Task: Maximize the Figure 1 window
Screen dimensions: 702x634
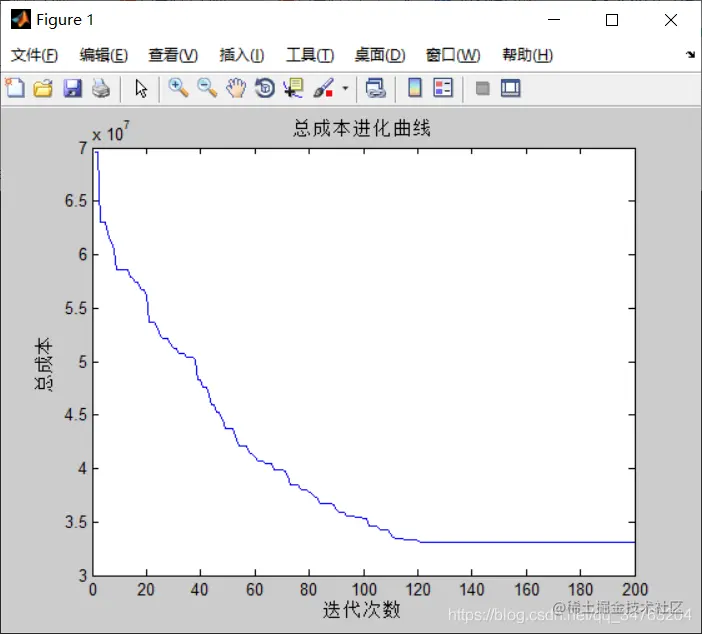Action: coord(612,20)
